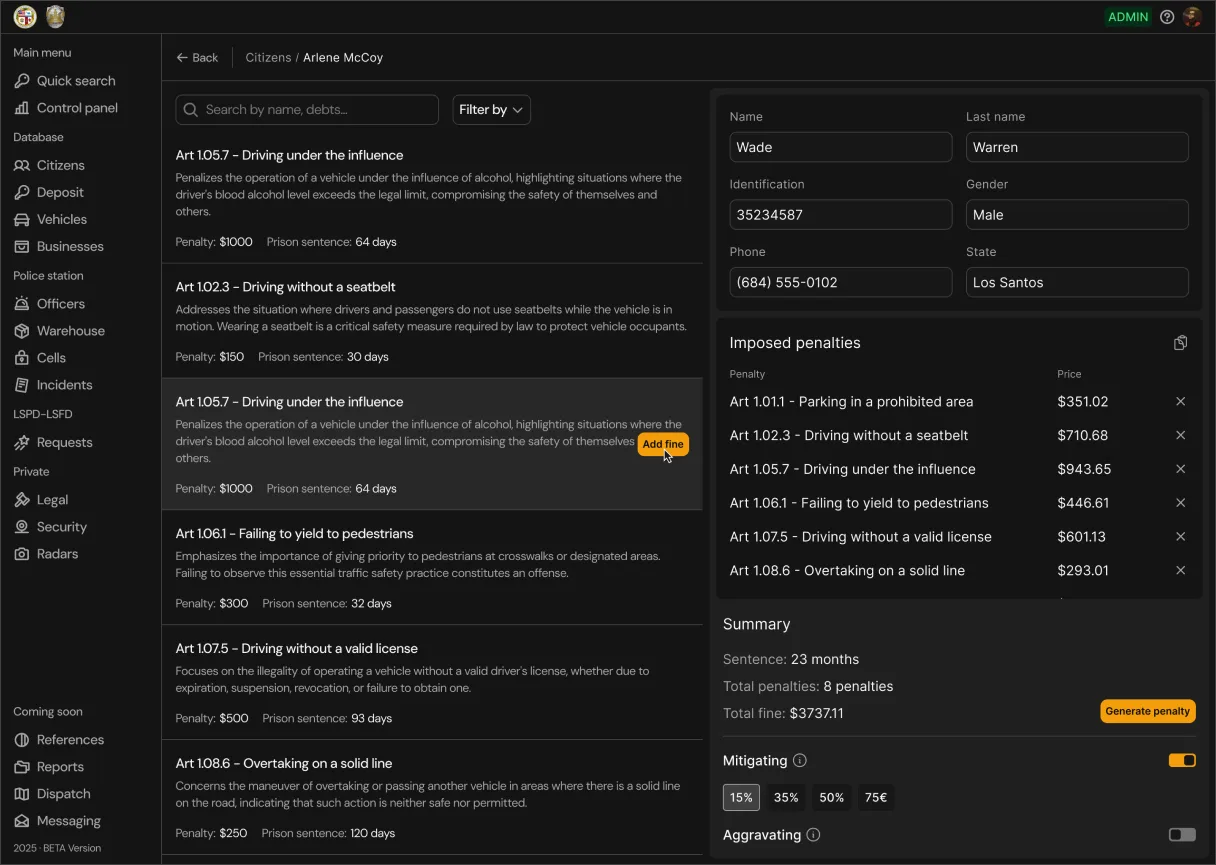The height and width of the screenshot is (865, 1216).
Task: Click the Add fine button
Action: [663, 444]
